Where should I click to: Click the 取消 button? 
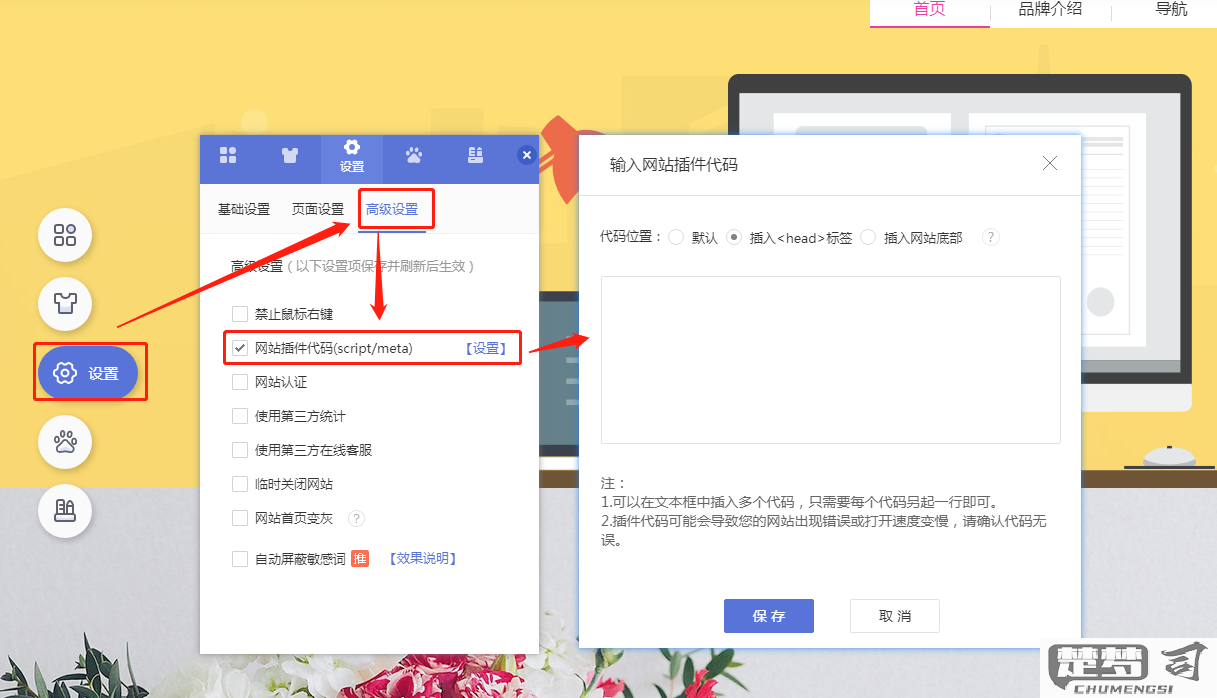(895, 616)
